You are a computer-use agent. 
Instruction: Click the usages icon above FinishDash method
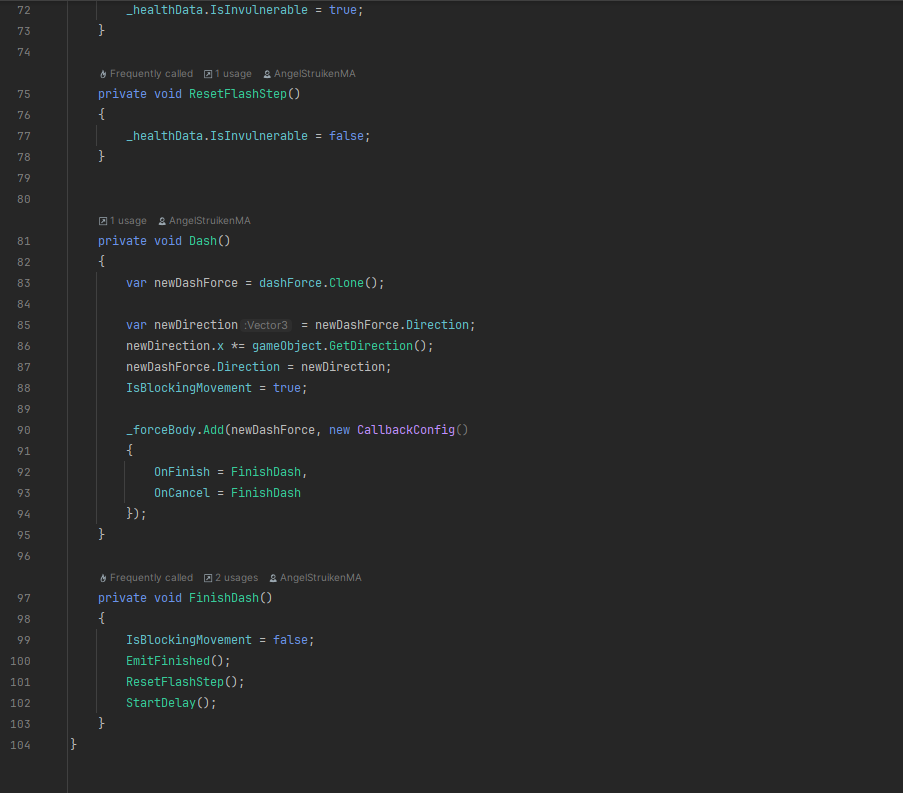(x=208, y=578)
